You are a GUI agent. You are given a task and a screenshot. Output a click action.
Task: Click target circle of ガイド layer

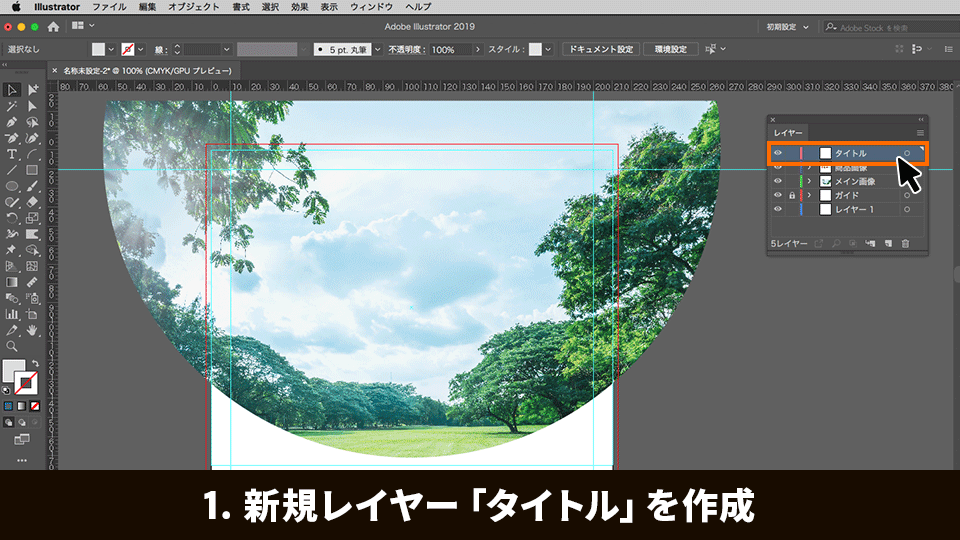click(907, 195)
